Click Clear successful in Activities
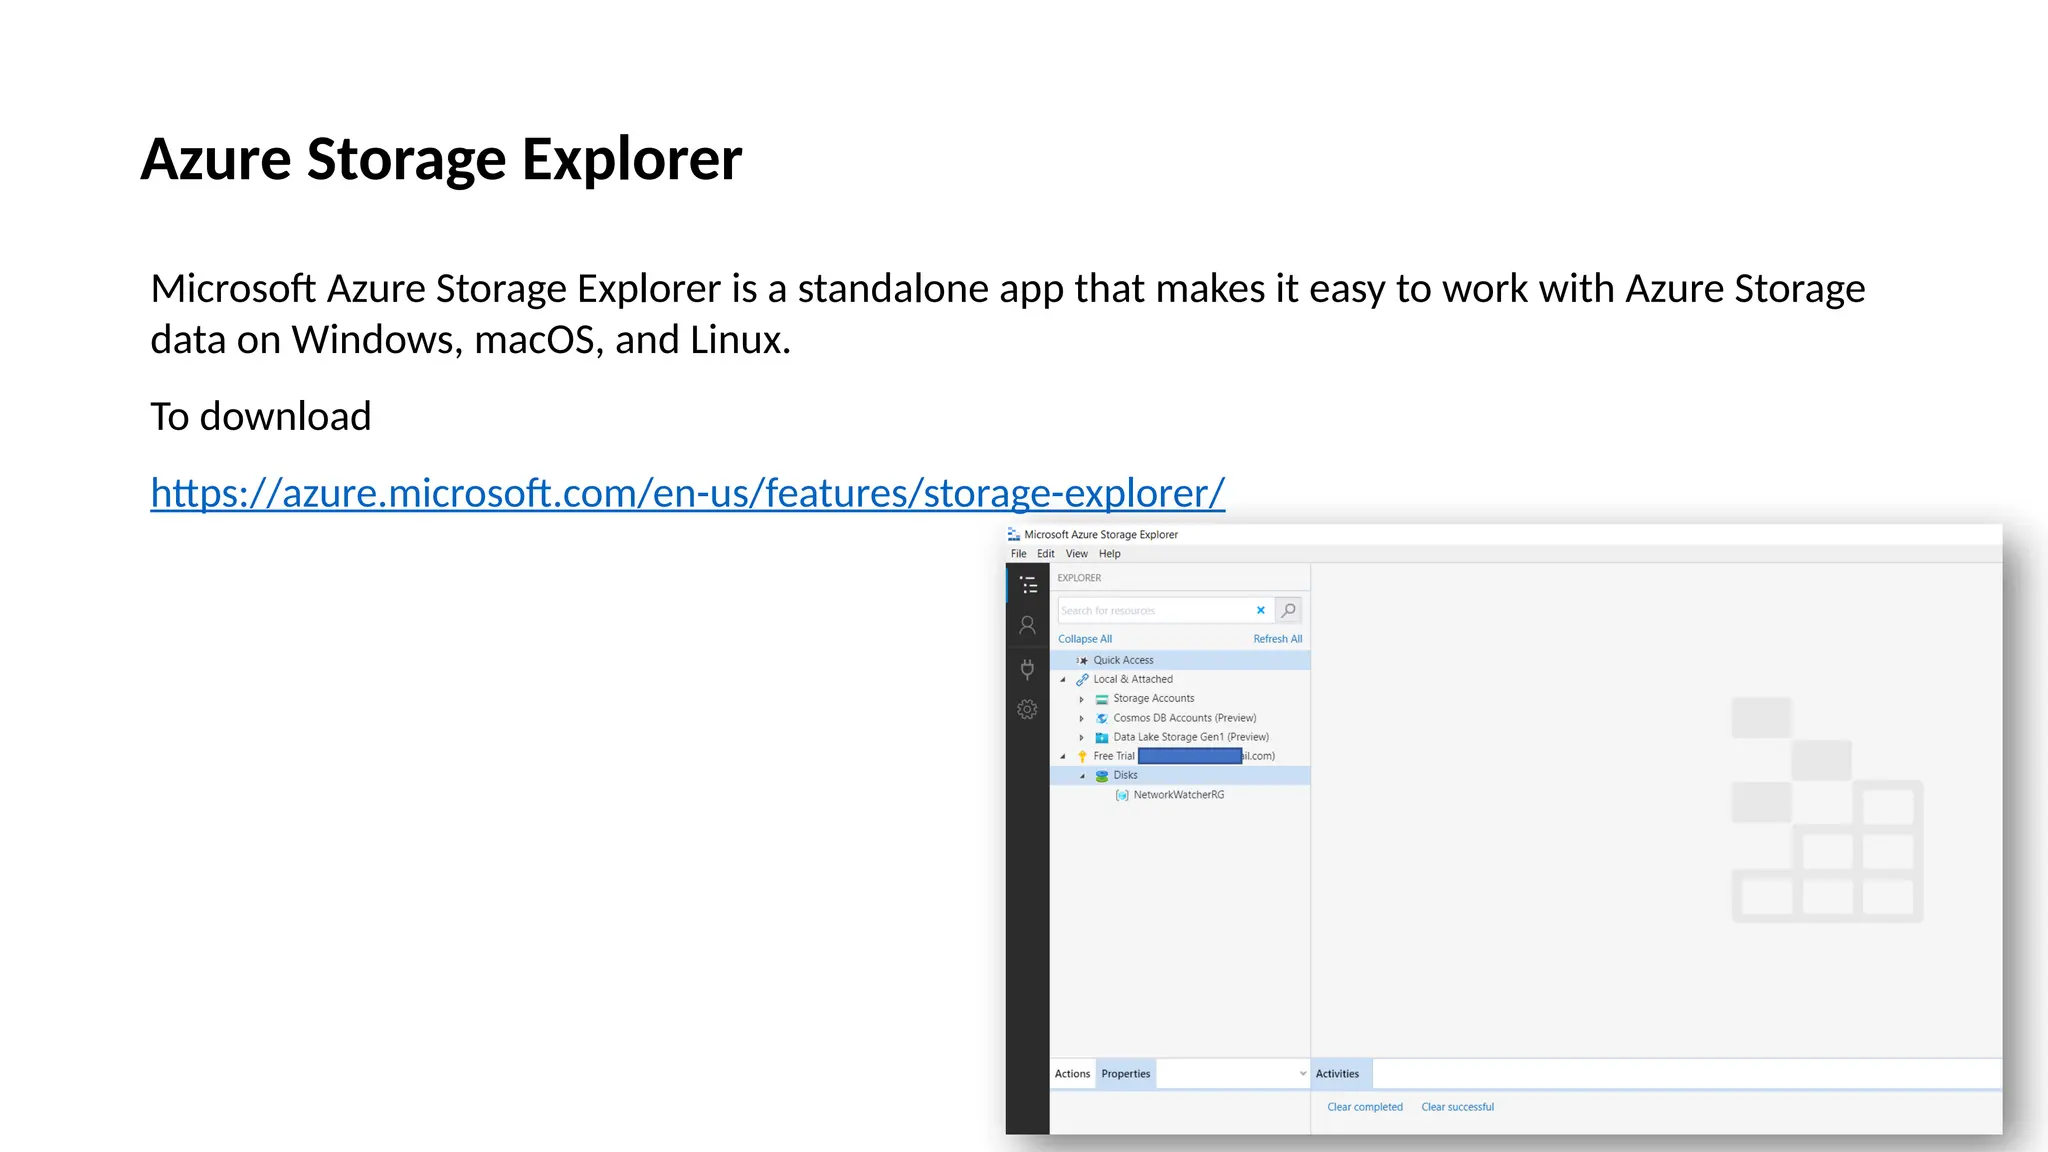The width and height of the screenshot is (2048, 1152). tap(1458, 1107)
